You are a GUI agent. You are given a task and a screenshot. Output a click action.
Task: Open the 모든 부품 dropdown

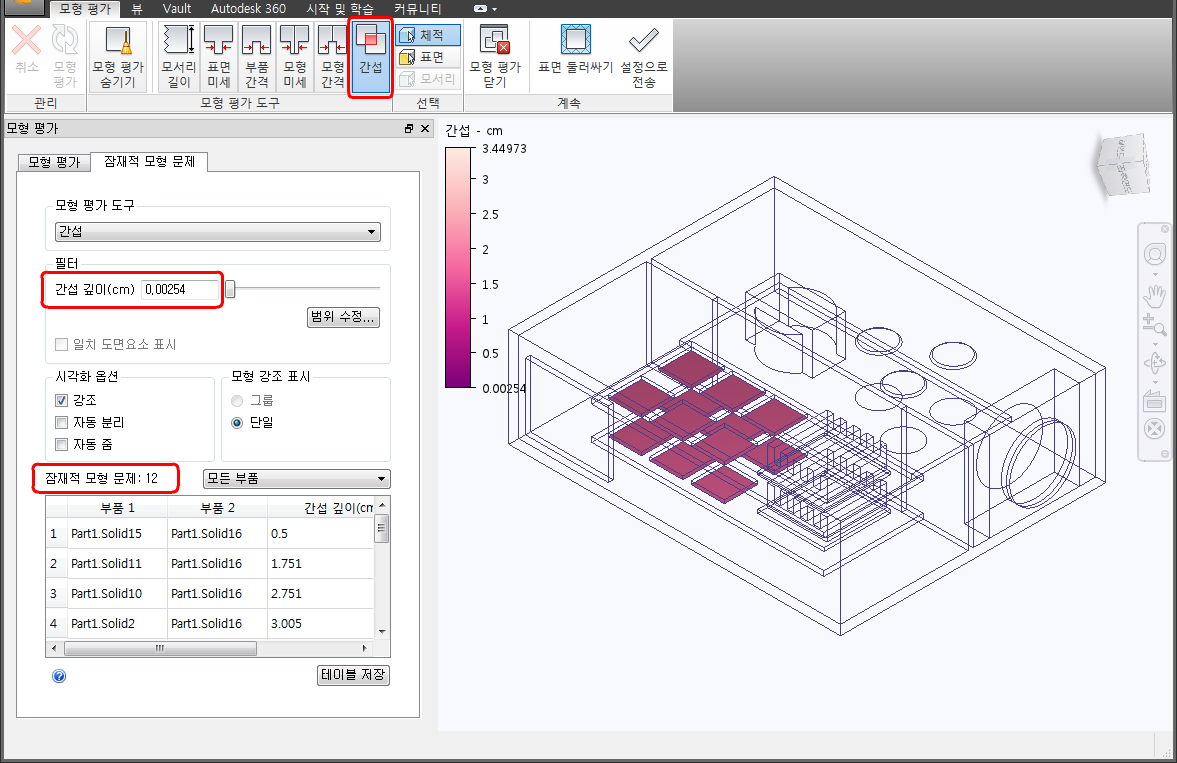click(x=297, y=478)
